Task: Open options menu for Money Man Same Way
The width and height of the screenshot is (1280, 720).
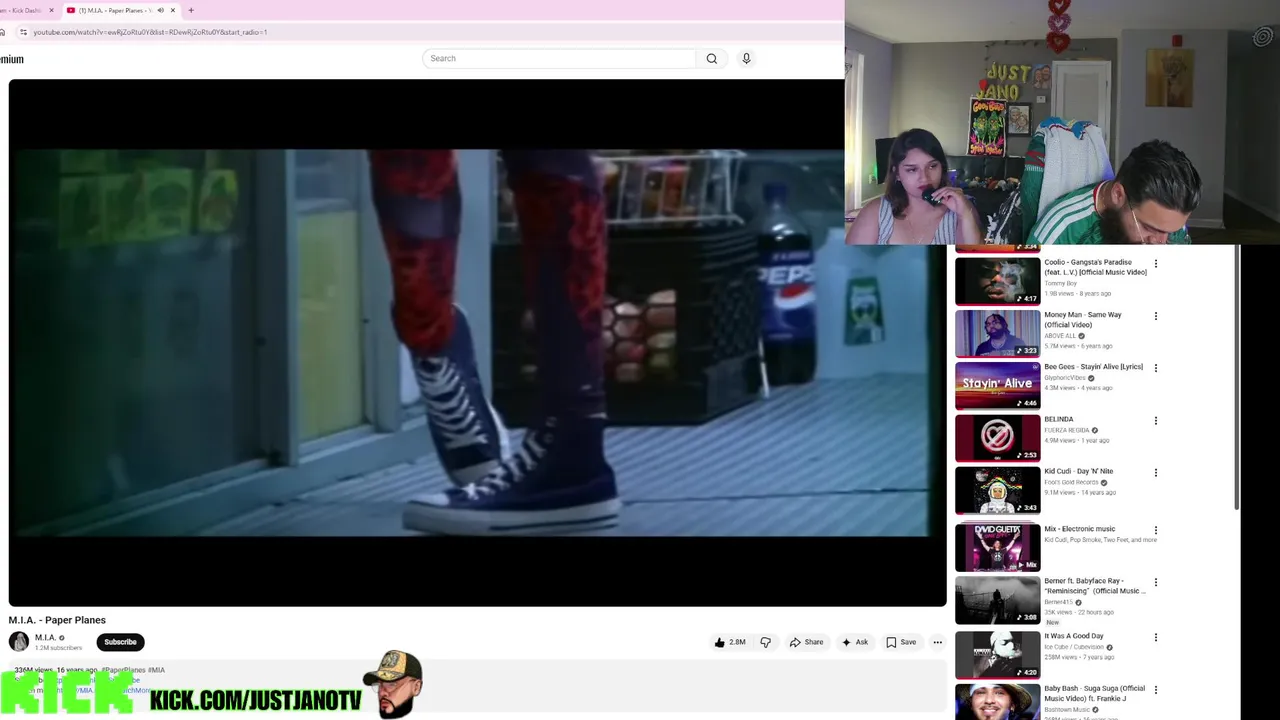Action: (1156, 316)
